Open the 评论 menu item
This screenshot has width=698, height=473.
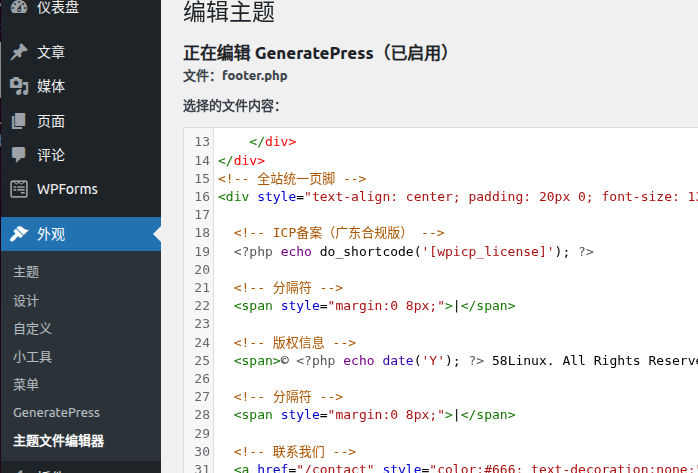[51, 155]
